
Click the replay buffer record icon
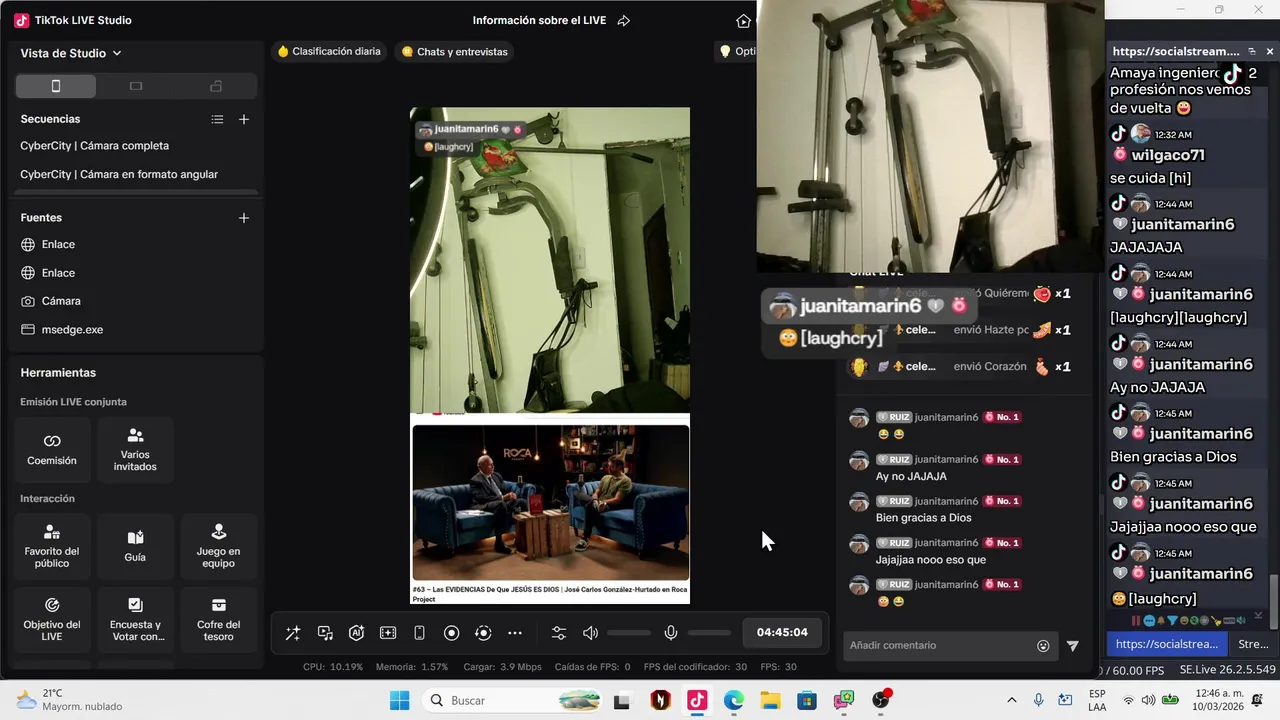pos(483,633)
